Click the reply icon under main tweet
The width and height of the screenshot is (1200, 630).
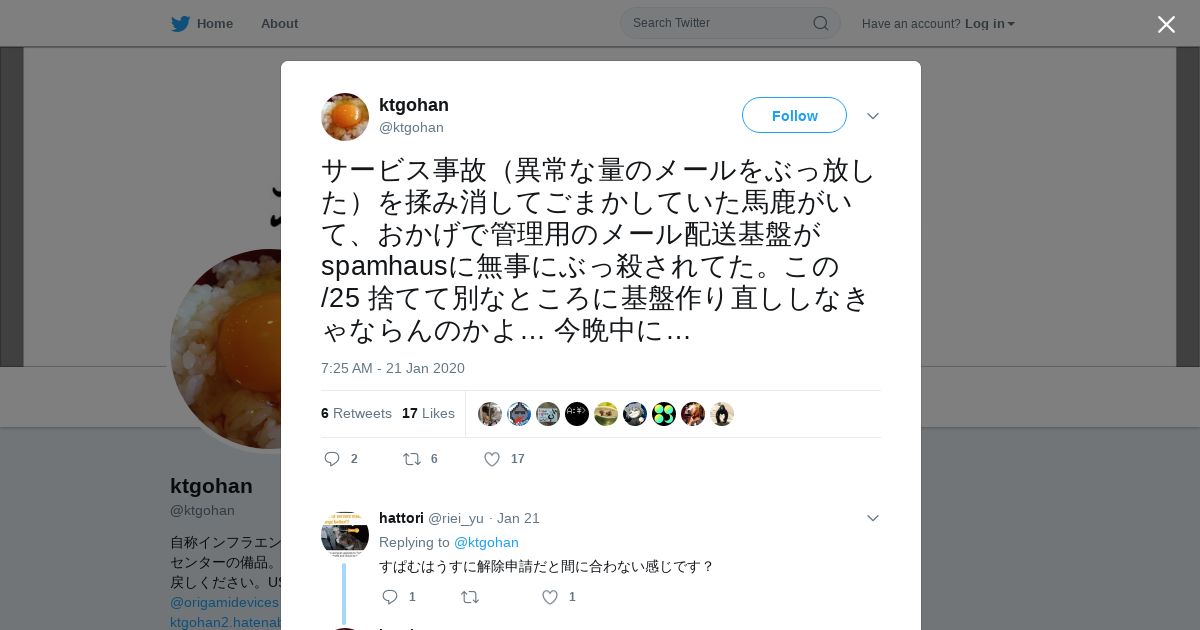333,459
